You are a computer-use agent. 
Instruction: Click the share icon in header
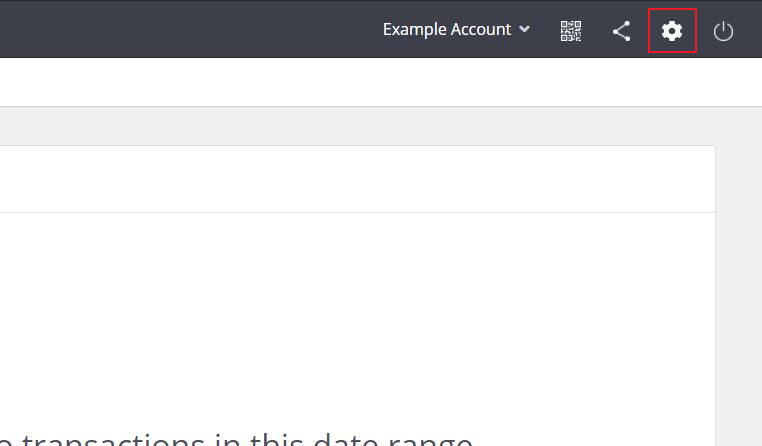(621, 31)
